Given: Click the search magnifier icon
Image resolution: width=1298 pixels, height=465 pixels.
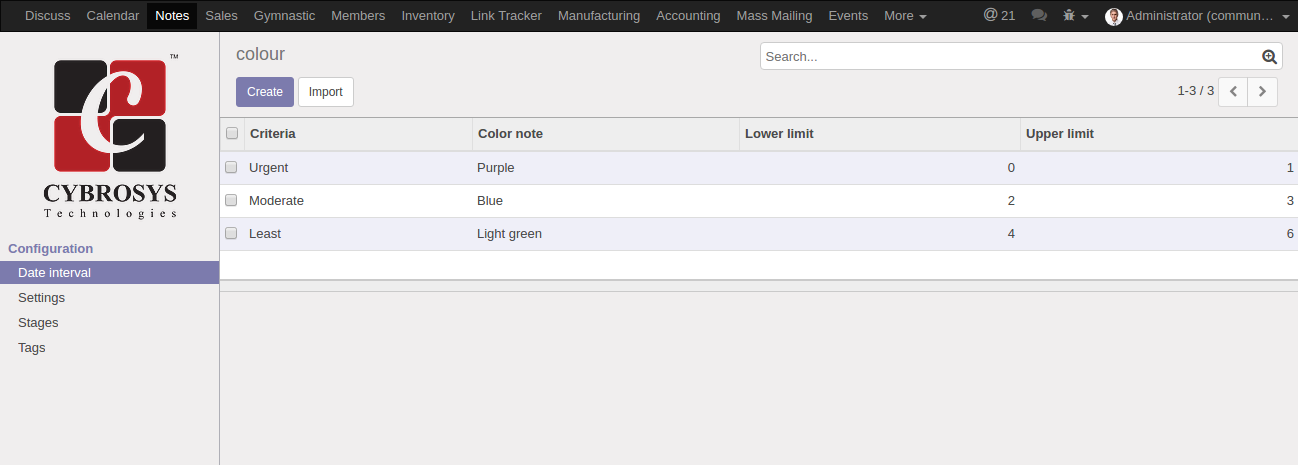Looking at the screenshot, I should 1269,57.
